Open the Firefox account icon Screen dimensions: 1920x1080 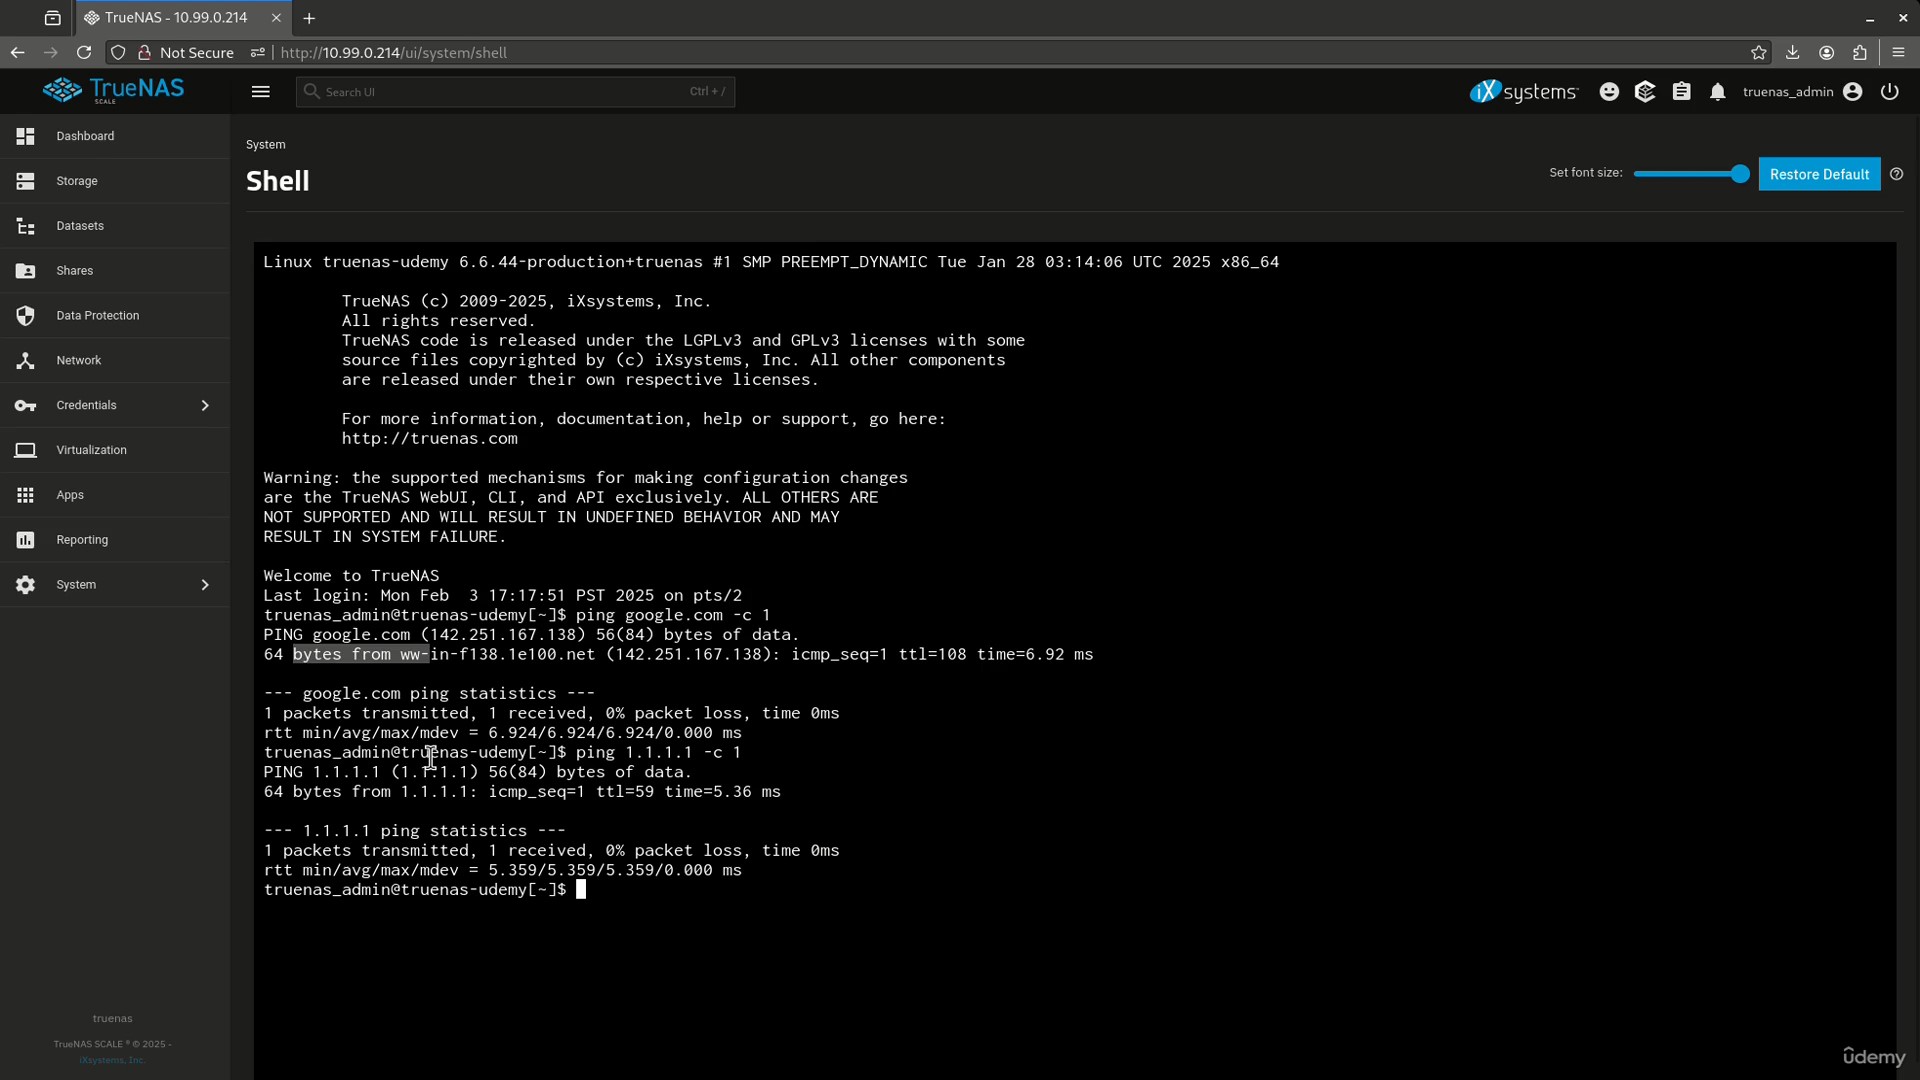pos(1826,52)
